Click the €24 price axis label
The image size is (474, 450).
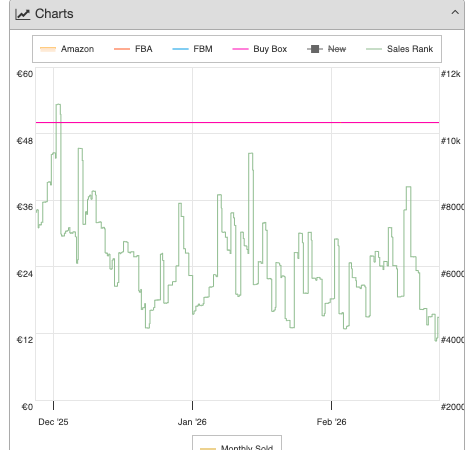point(25,274)
